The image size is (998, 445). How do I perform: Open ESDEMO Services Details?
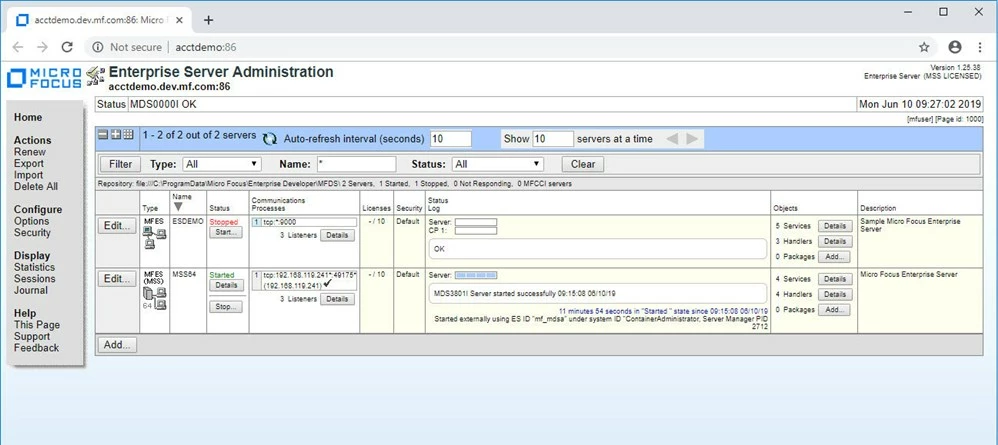835,226
